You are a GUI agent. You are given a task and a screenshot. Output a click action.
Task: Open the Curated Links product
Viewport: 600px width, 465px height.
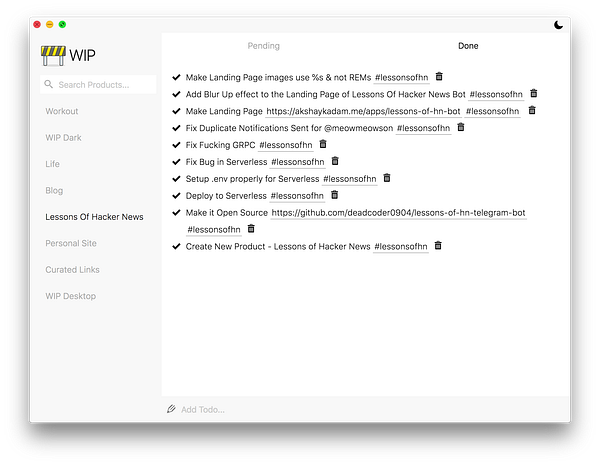[x=72, y=269]
